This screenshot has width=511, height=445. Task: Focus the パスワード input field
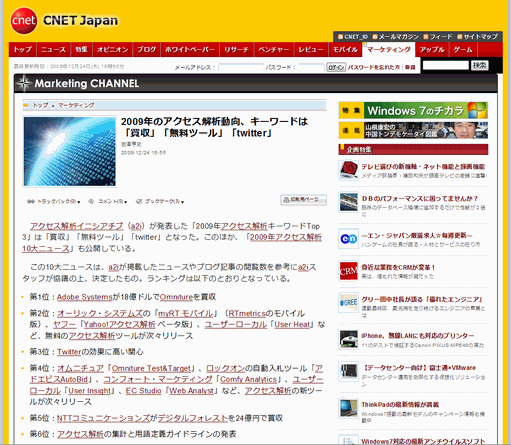tap(311, 67)
